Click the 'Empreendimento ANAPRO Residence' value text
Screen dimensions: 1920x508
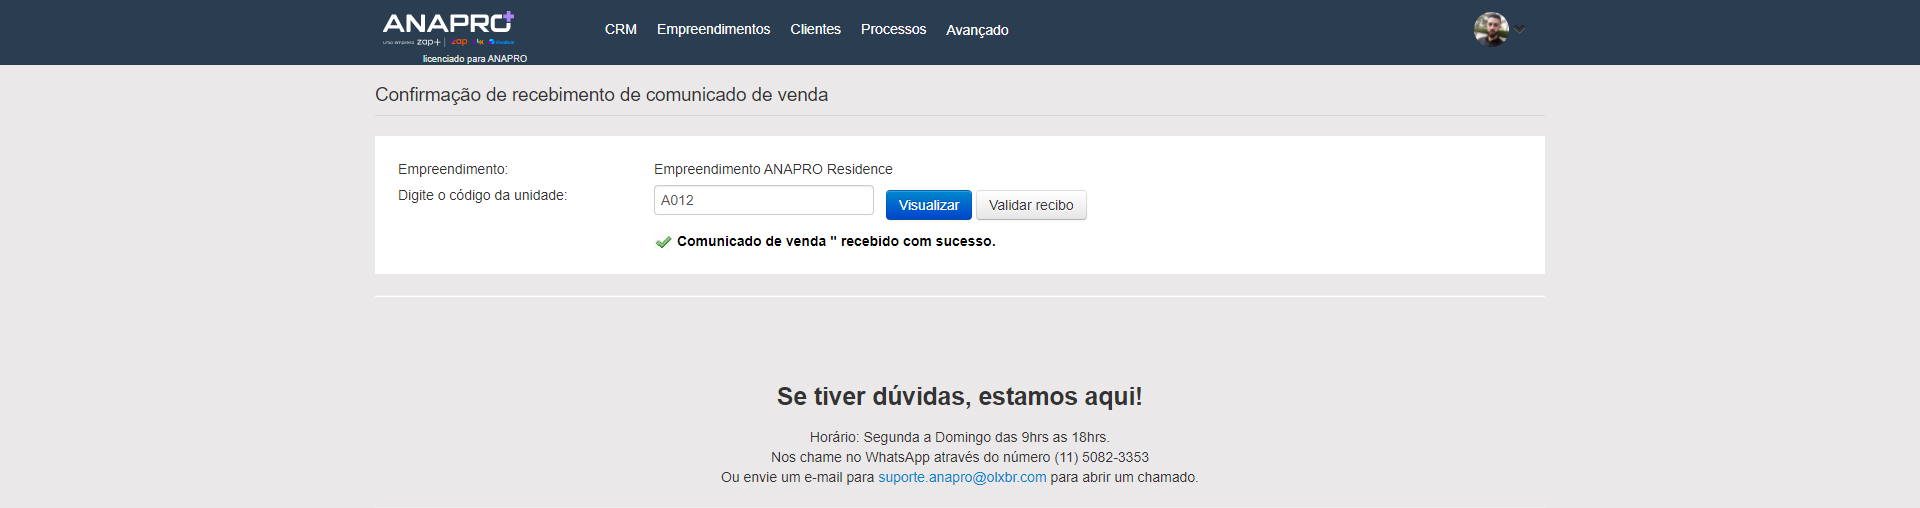(773, 170)
